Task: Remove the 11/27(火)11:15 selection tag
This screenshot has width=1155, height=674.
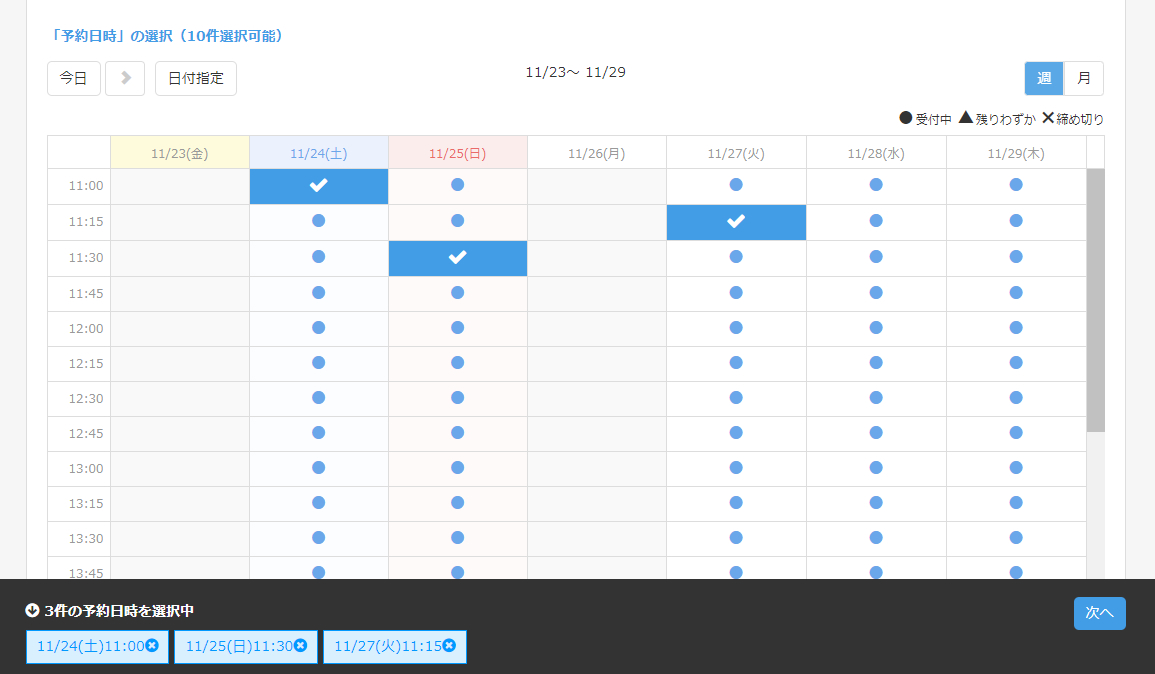Action: pos(449,646)
